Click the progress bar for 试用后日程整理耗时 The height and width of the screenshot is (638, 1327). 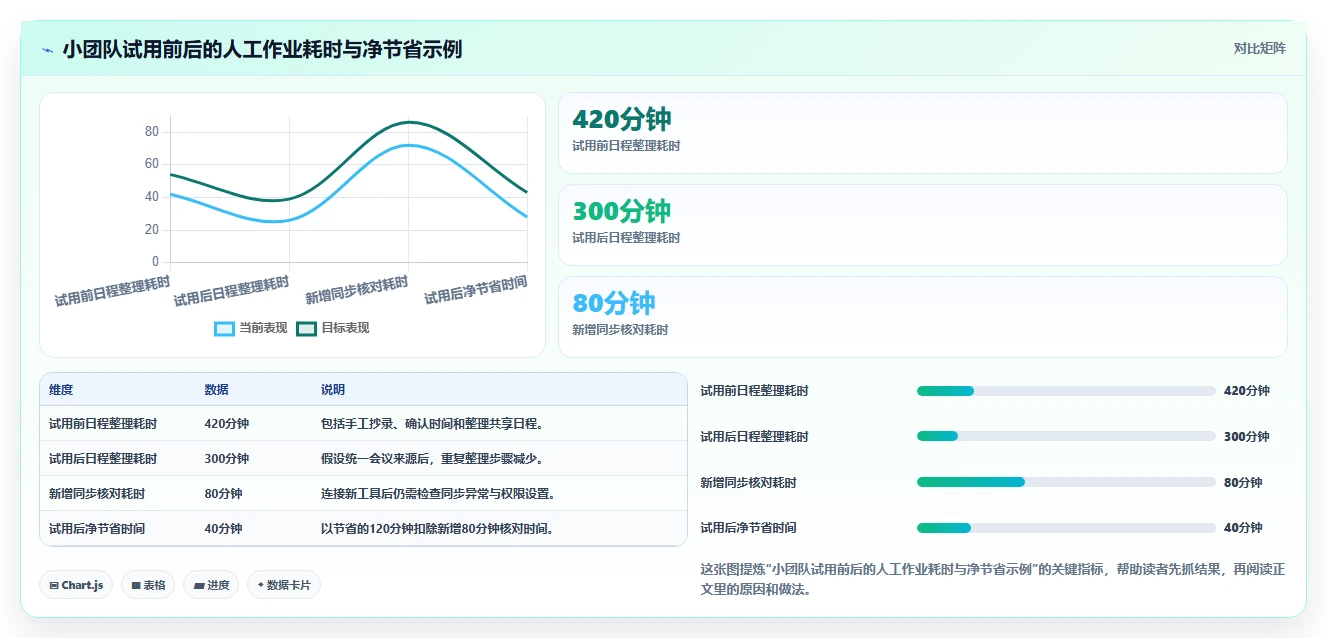(1066, 436)
